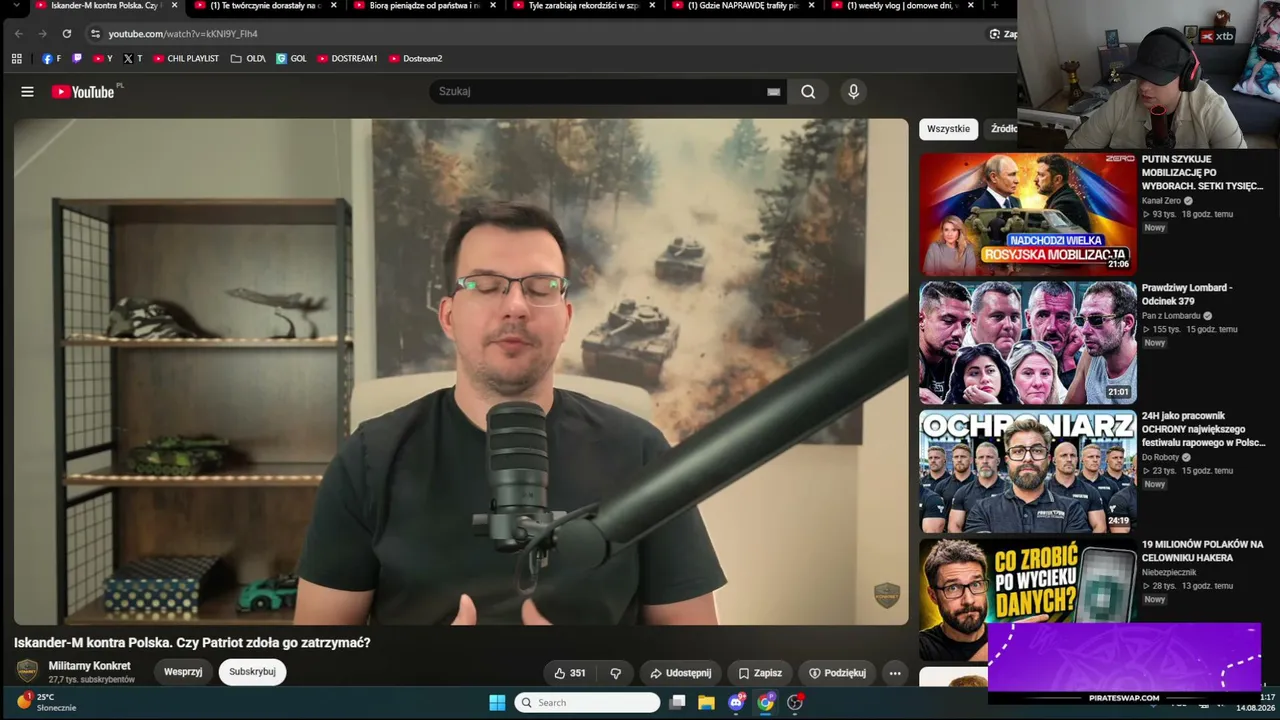This screenshot has width=1280, height=720.
Task: Open the Militarny Konkret channel name link
Action: pos(89,666)
